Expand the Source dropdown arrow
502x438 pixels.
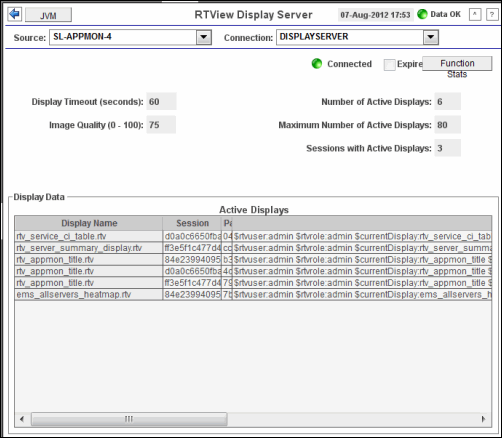click(x=204, y=37)
